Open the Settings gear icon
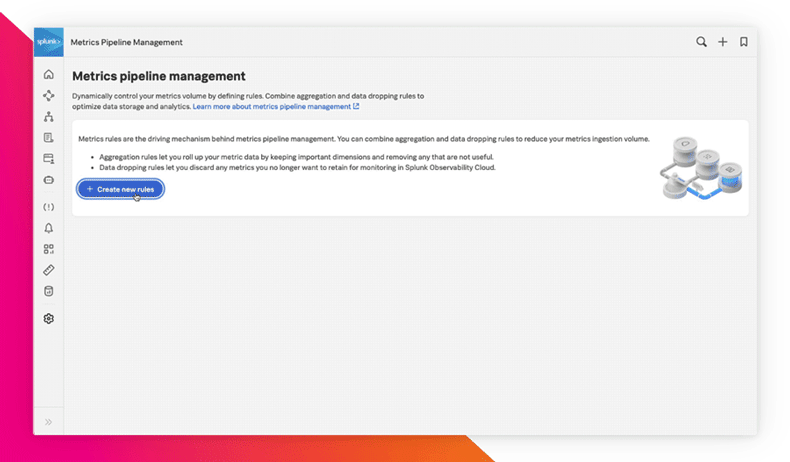 (48, 318)
